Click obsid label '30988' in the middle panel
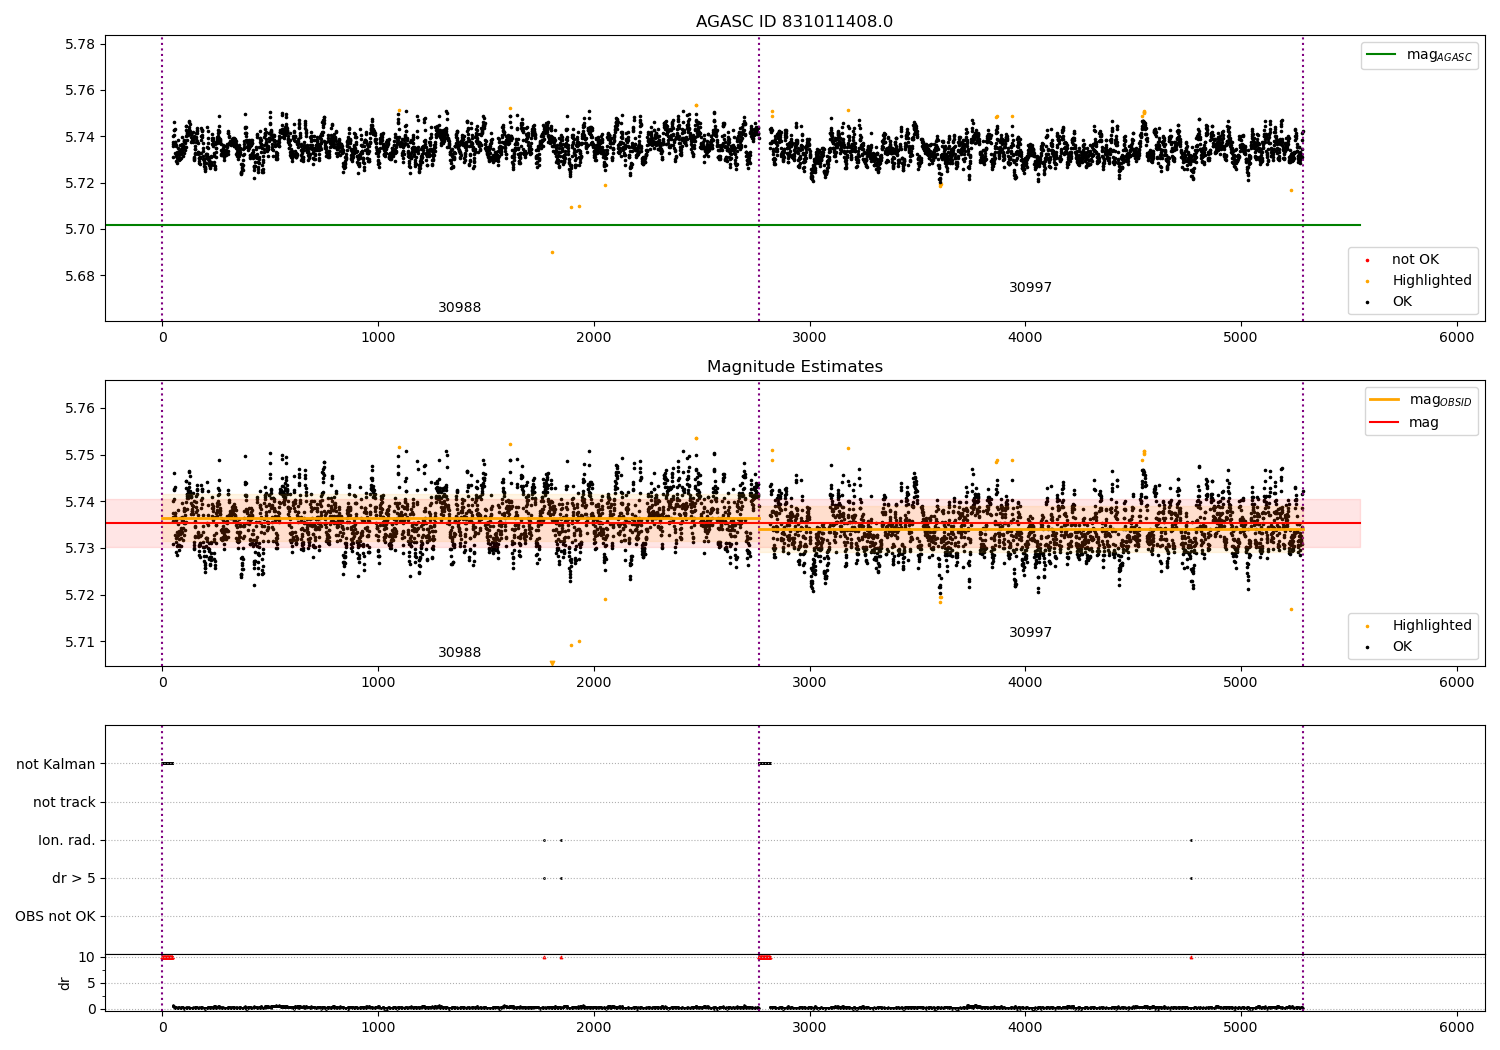Viewport: 1500px width, 1050px height. (x=459, y=653)
